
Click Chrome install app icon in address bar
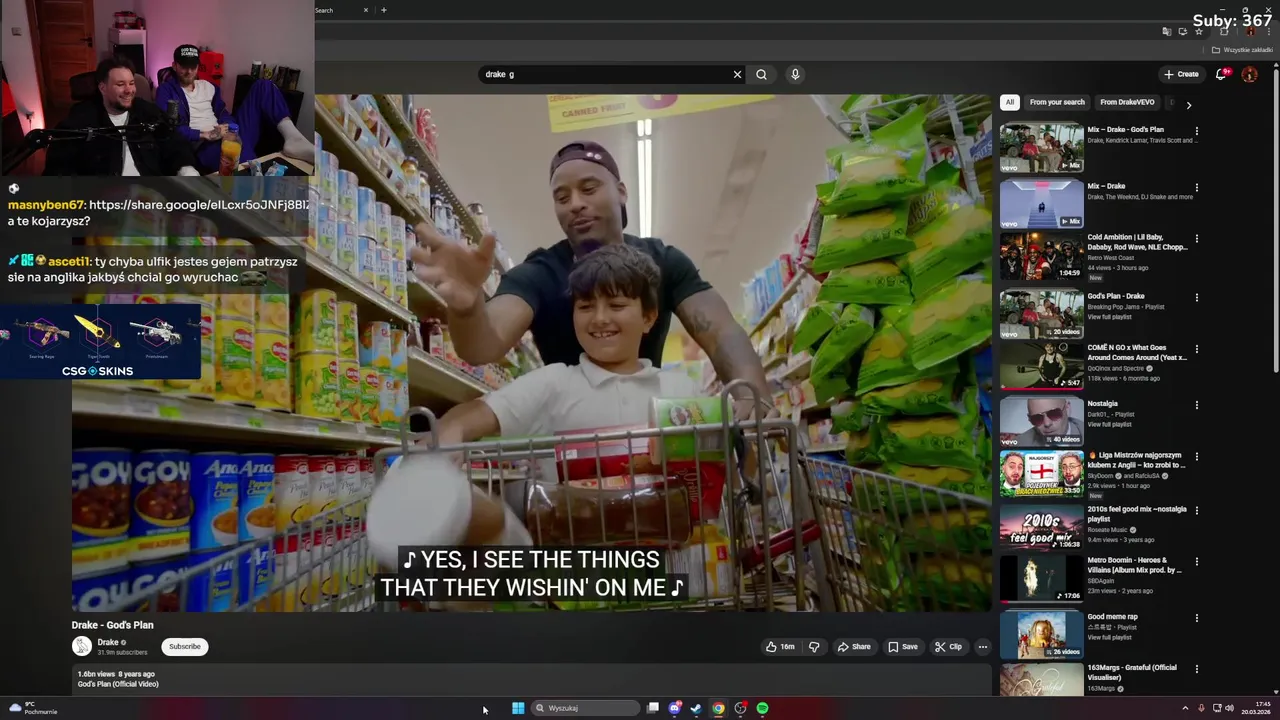(x=1183, y=31)
